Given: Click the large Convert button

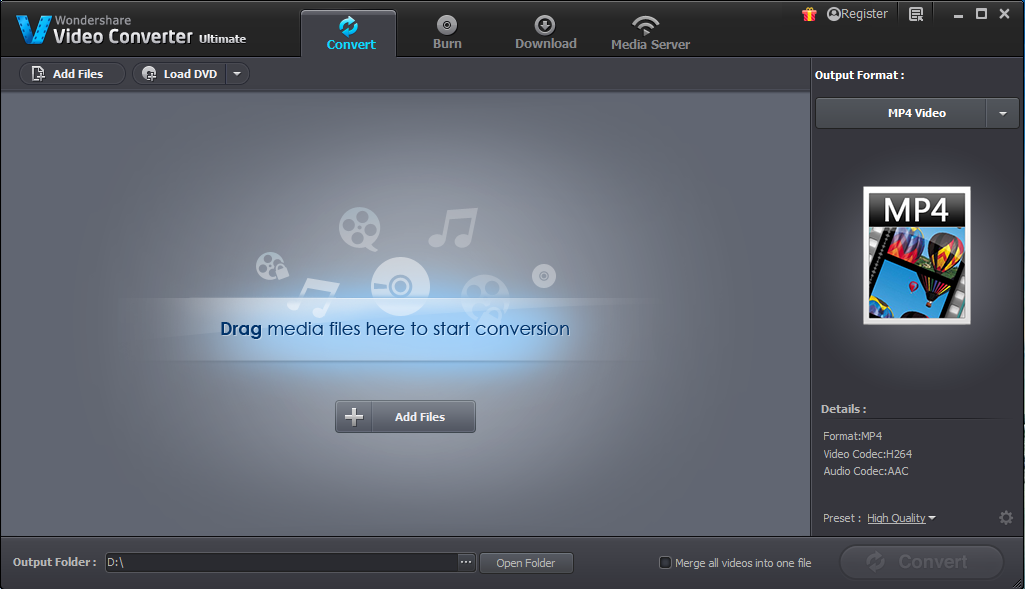Looking at the screenshot, I should tap(922, 562).
